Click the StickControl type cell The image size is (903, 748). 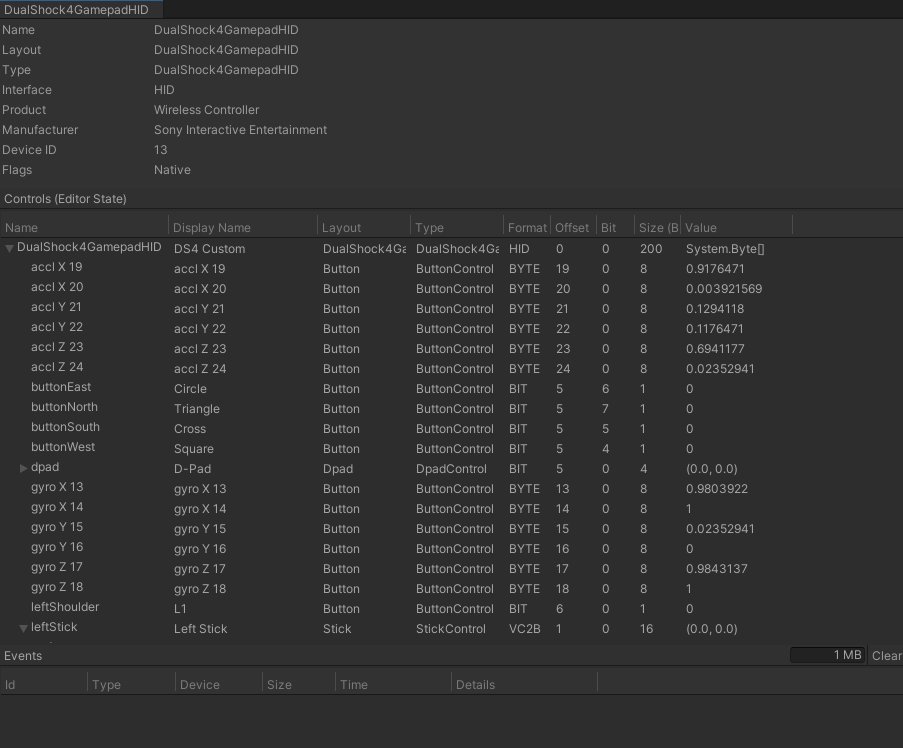(x=450, y=629)
